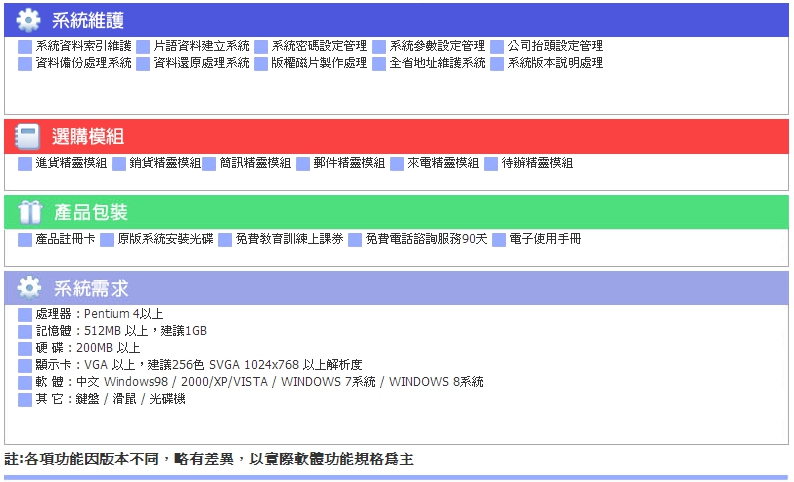
Task: Click blue bullet square before 產品註冊卡
Action: click(x=25, y=240)
